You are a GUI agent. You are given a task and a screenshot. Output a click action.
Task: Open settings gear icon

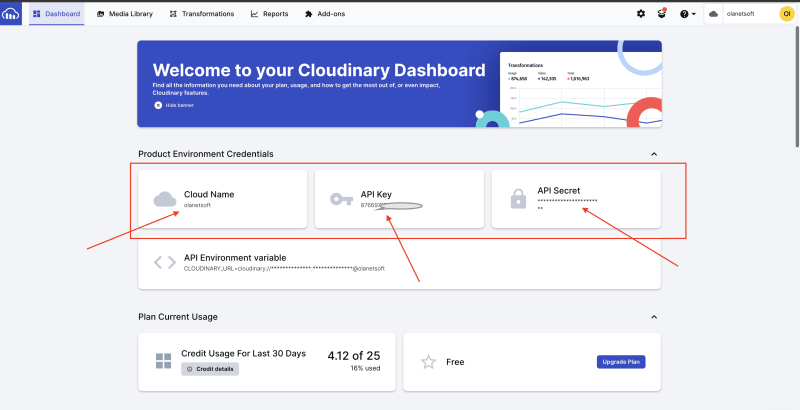pyautogui.click(x=641, y=14)
